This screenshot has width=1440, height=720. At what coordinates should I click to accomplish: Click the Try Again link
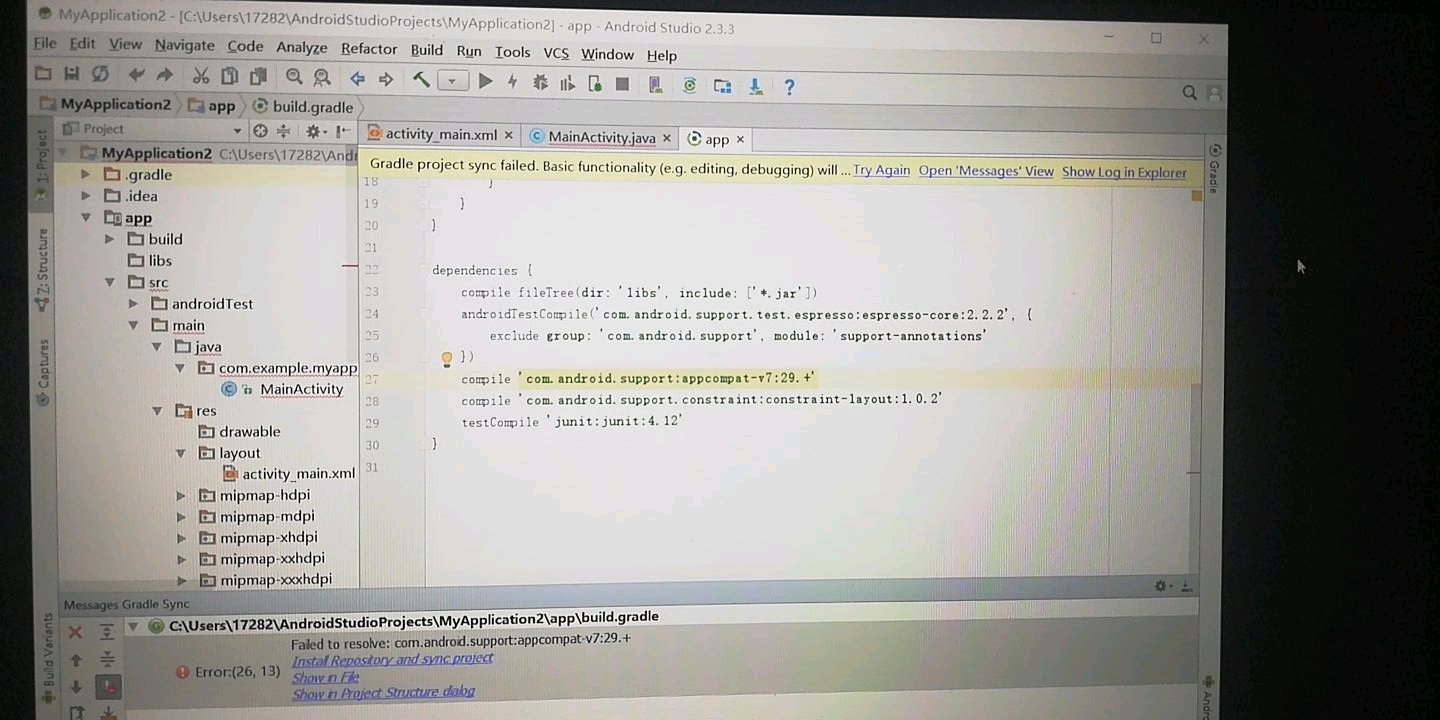click(881, 170)
